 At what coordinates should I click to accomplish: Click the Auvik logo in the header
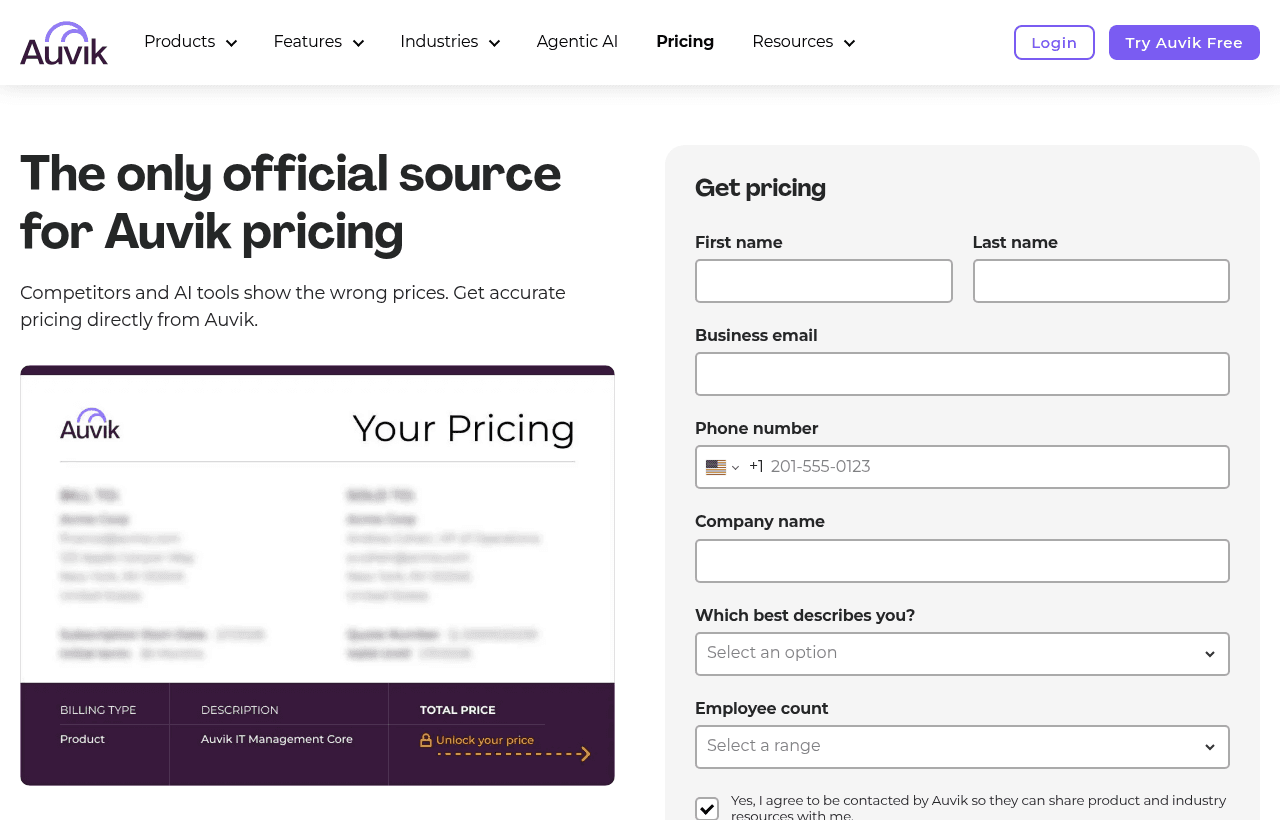click(x=64, y=43)
